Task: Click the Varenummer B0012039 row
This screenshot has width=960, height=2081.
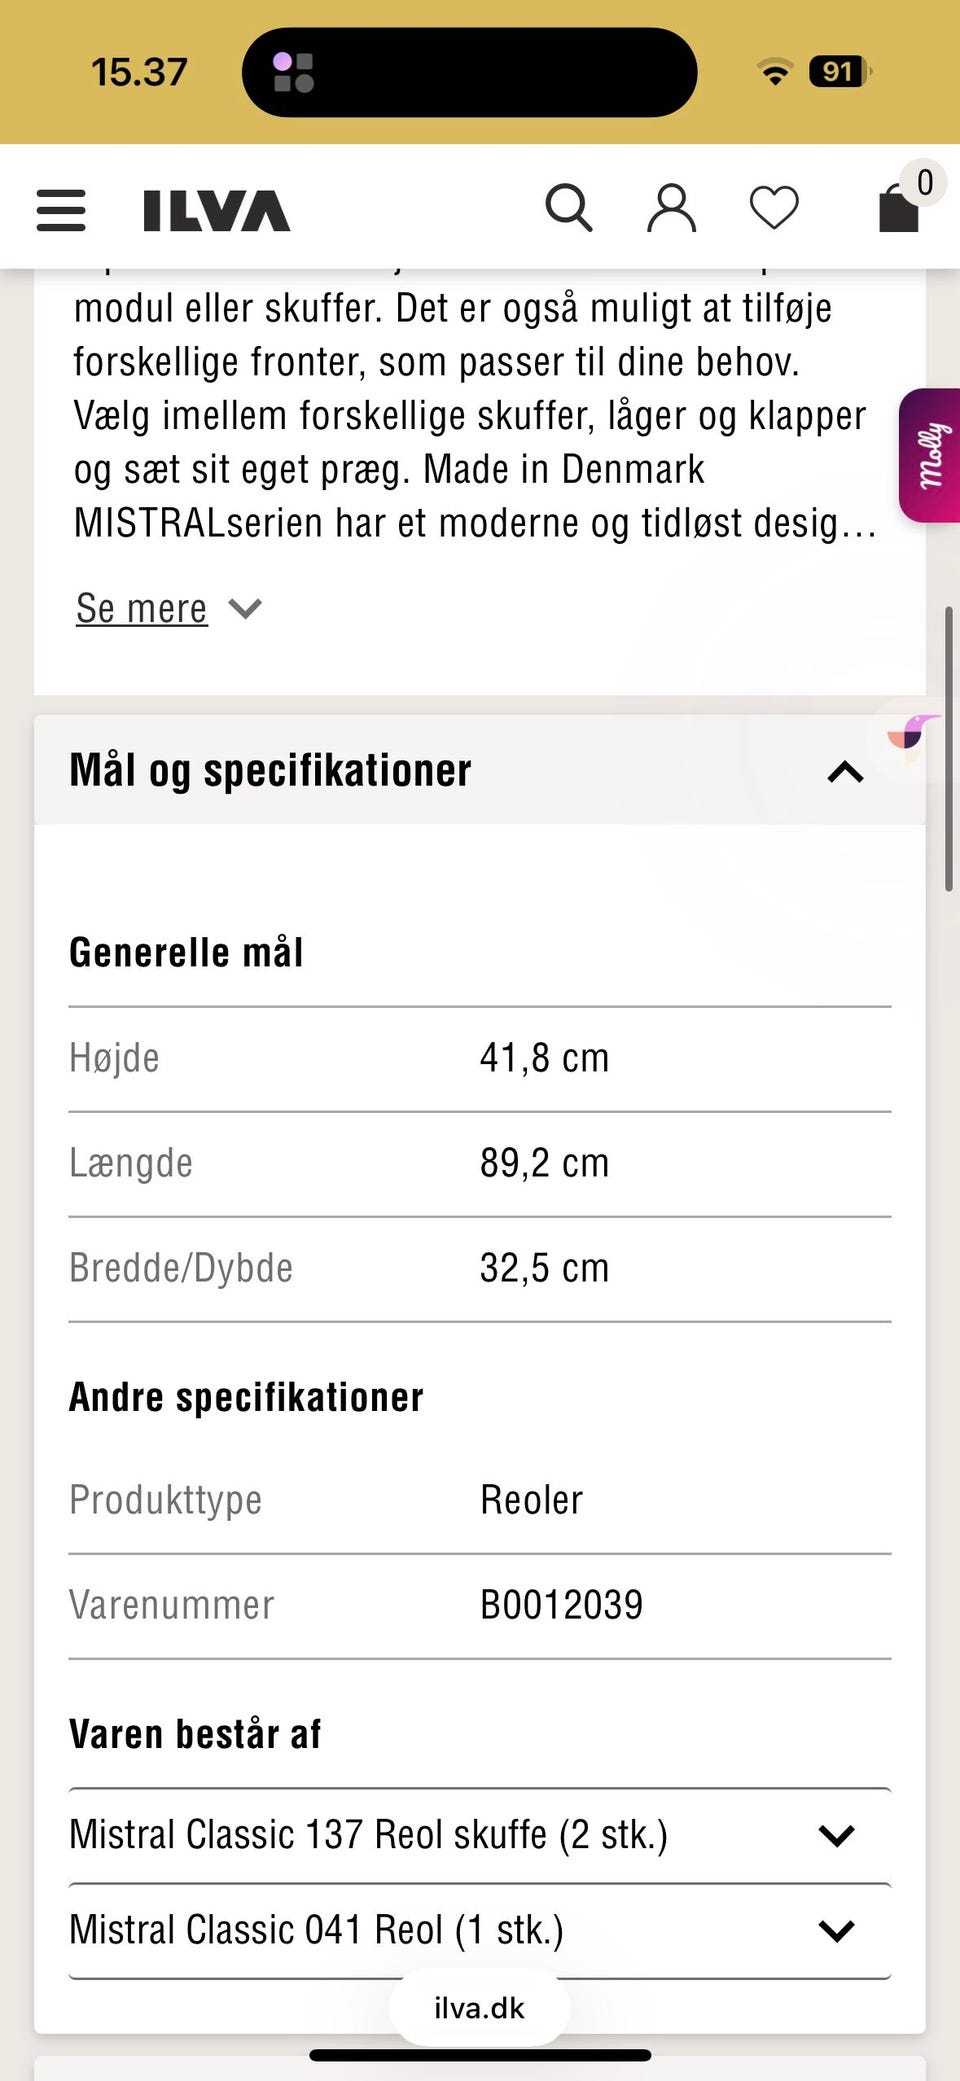Action: (x=480, y=1604)
